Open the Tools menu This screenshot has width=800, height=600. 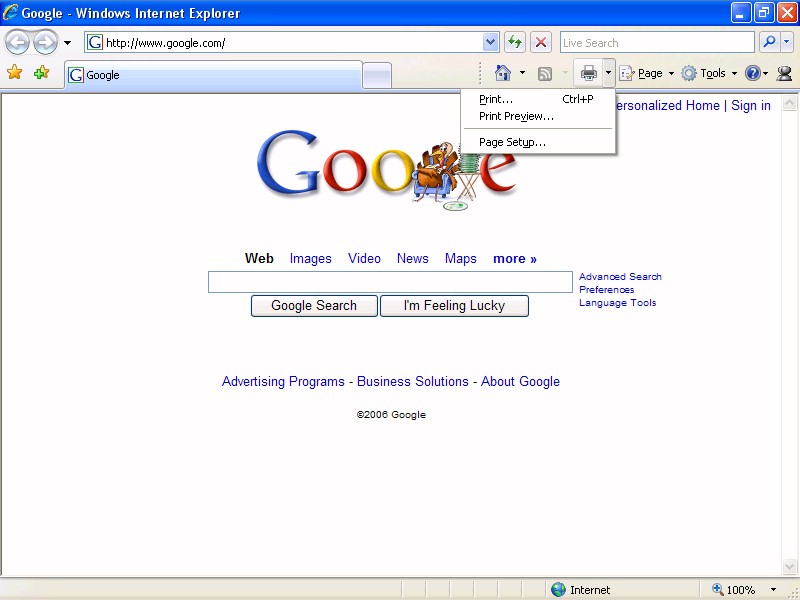pyautogui.click(x=710, y=73)
